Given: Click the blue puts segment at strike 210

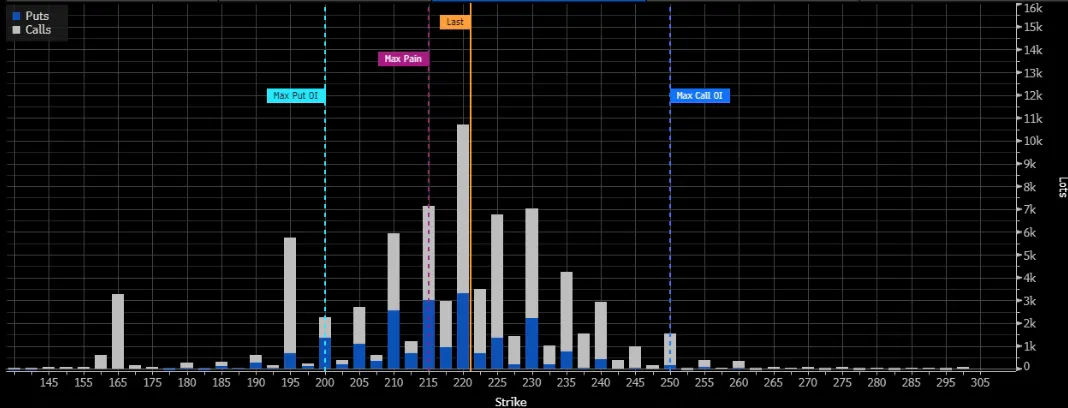Looking at the screenshot, I should [x=394, y=340].
